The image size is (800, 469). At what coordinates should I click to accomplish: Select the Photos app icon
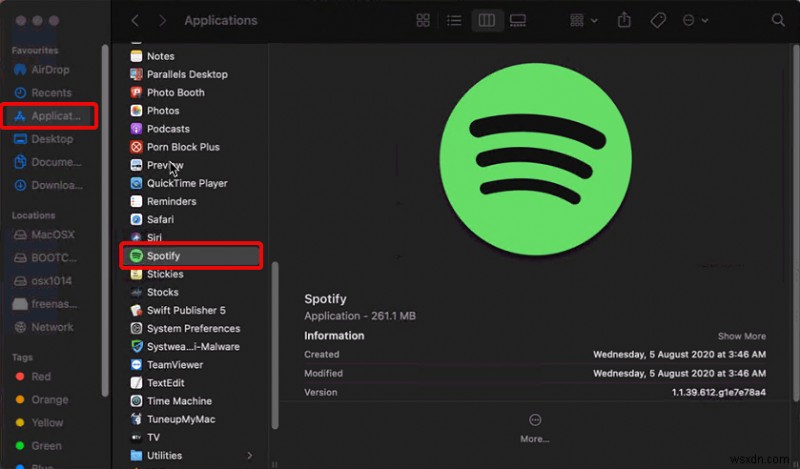[136, 110]
